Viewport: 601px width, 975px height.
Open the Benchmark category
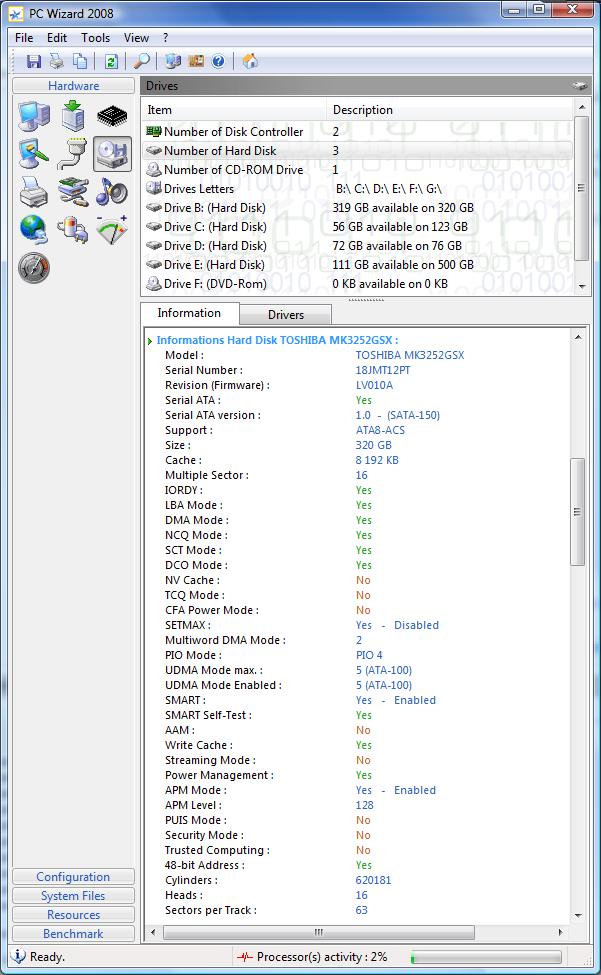click(x=73, y=934)
